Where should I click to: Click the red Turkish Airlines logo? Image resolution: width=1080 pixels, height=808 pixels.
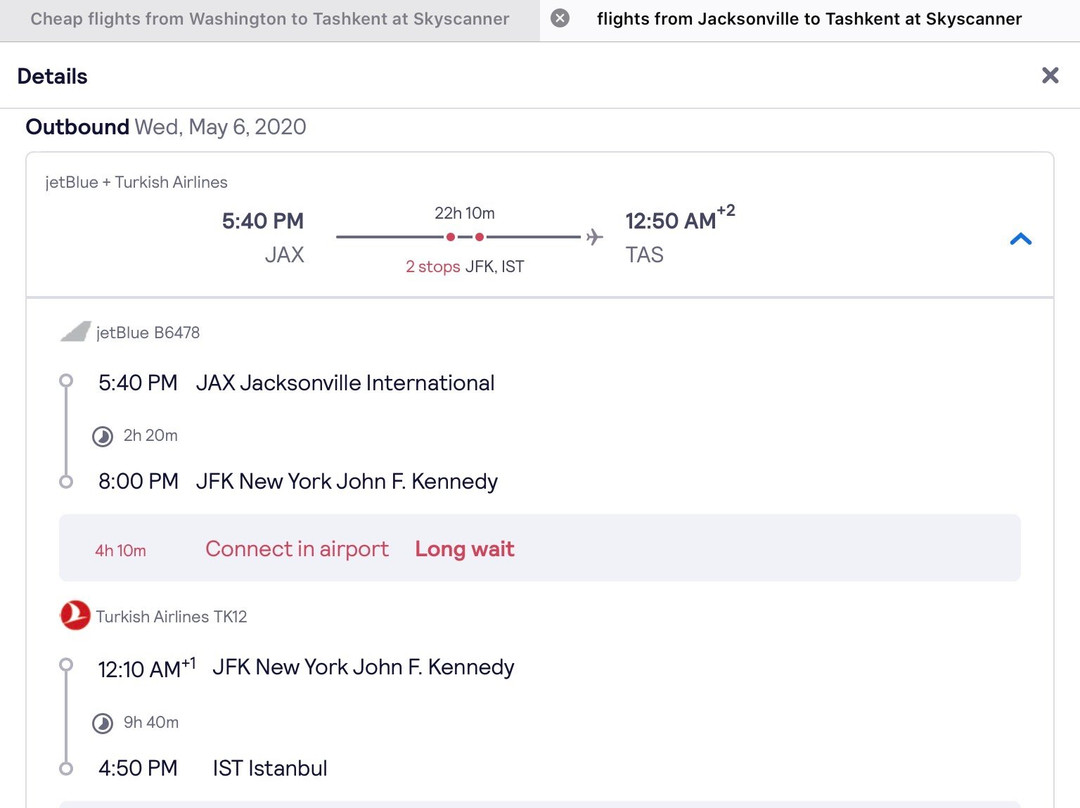(75, 616)
